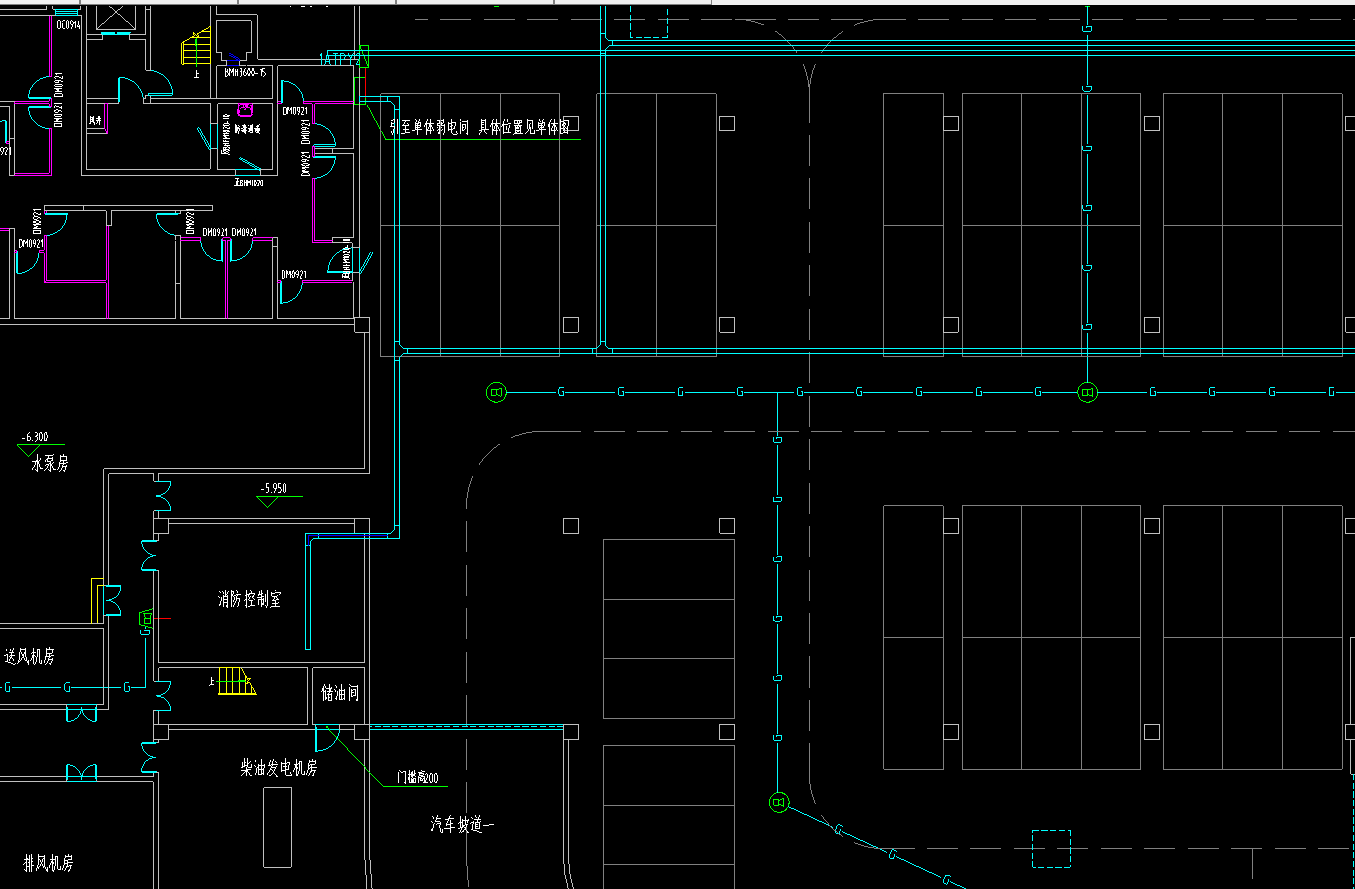Click the OC0914 tag
The image size is (1355, 889).
click(68, 25)
